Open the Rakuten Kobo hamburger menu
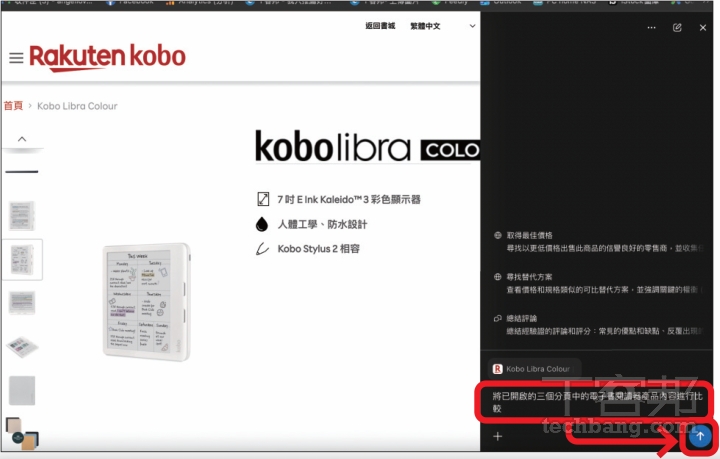The width and height of the screenshot is (720, 459). pos(16,58)
